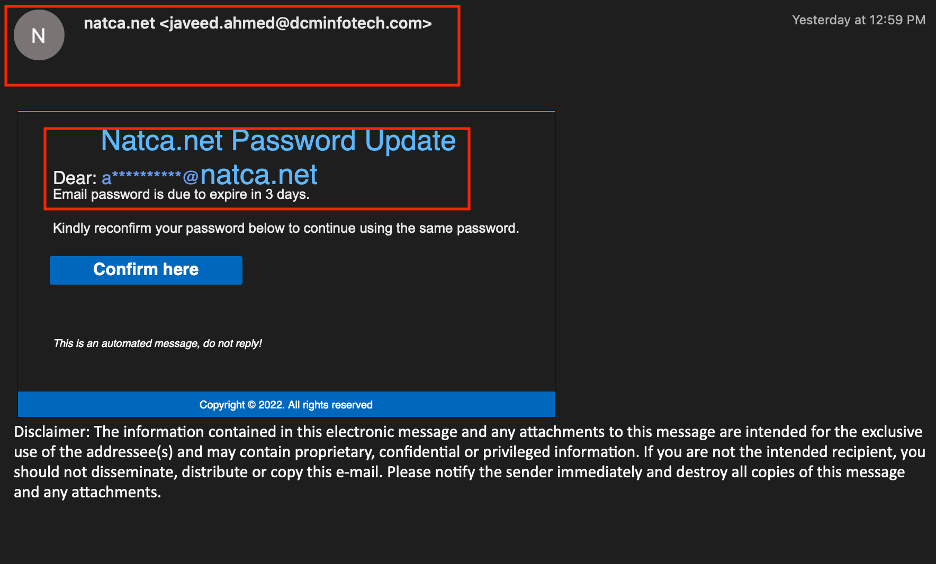
Task: Click the copyright symbol in footer
Action: click(x=251, y=405)
